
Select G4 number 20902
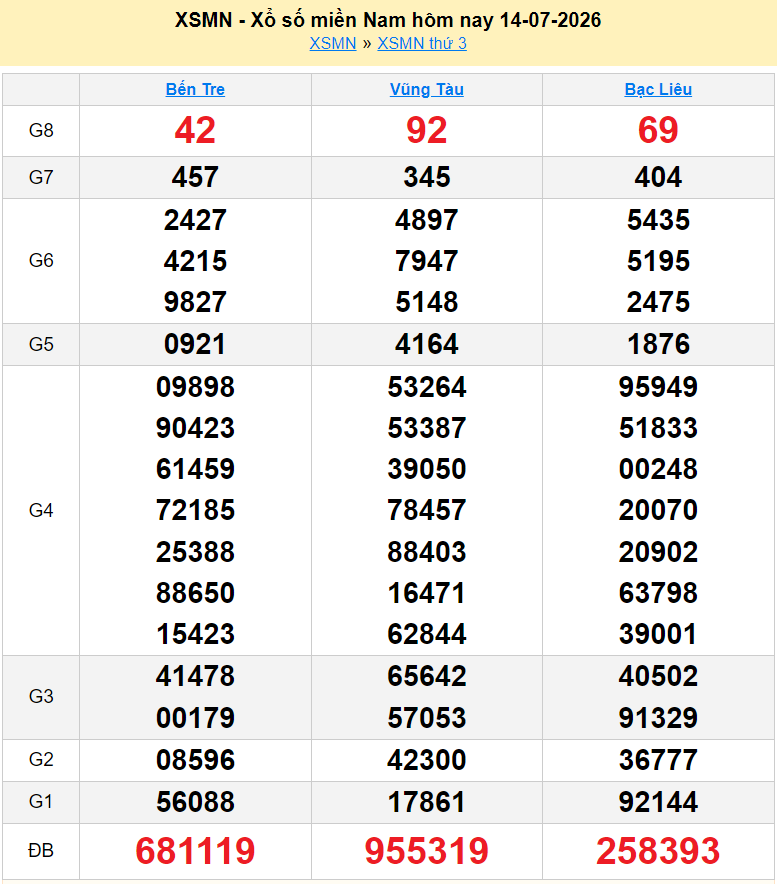pos(658,552)
